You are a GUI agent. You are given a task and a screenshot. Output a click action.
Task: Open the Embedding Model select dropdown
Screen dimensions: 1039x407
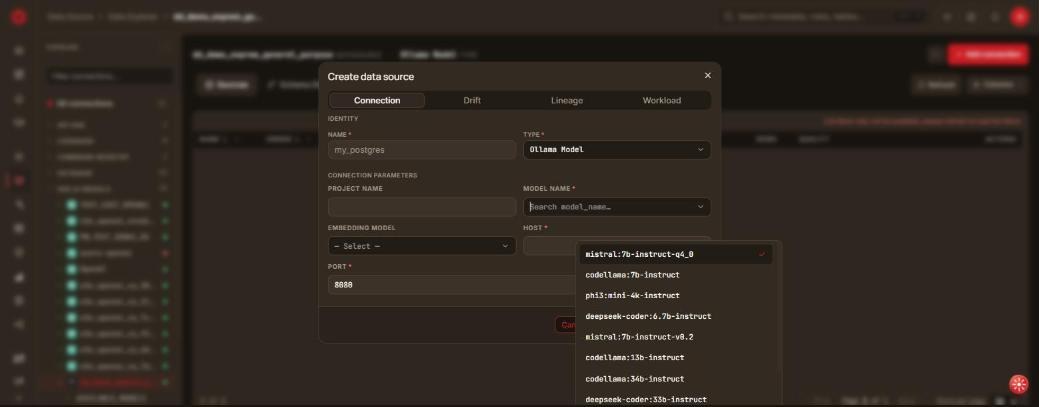point(421,246)
